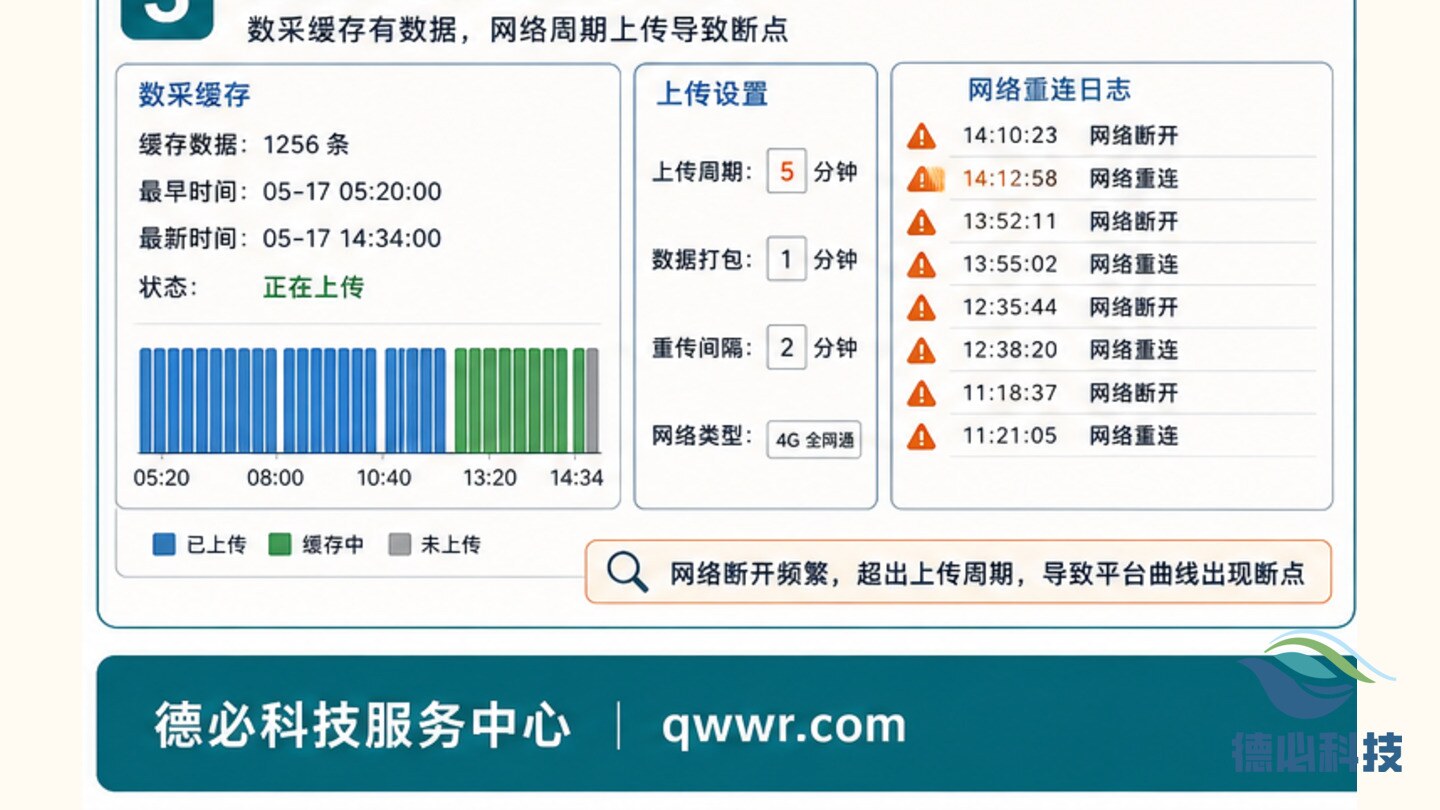1440x810 pixels.
Task: Click the blue 已上传 legend swatch
Action: (x=164, y=545)
